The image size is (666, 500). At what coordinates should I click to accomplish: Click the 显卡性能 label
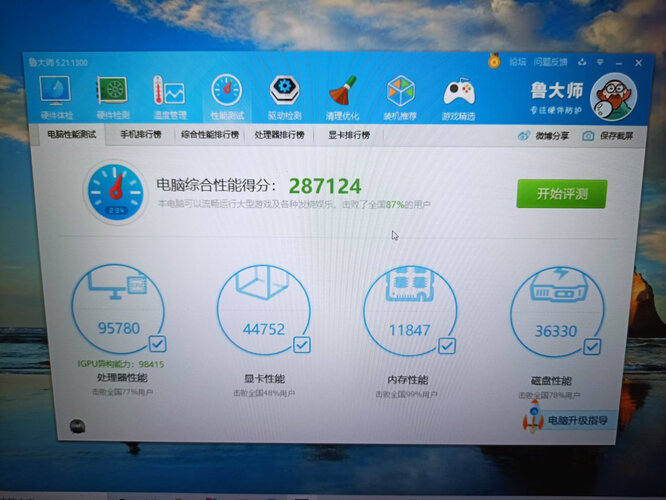click(x=265, y=379)
